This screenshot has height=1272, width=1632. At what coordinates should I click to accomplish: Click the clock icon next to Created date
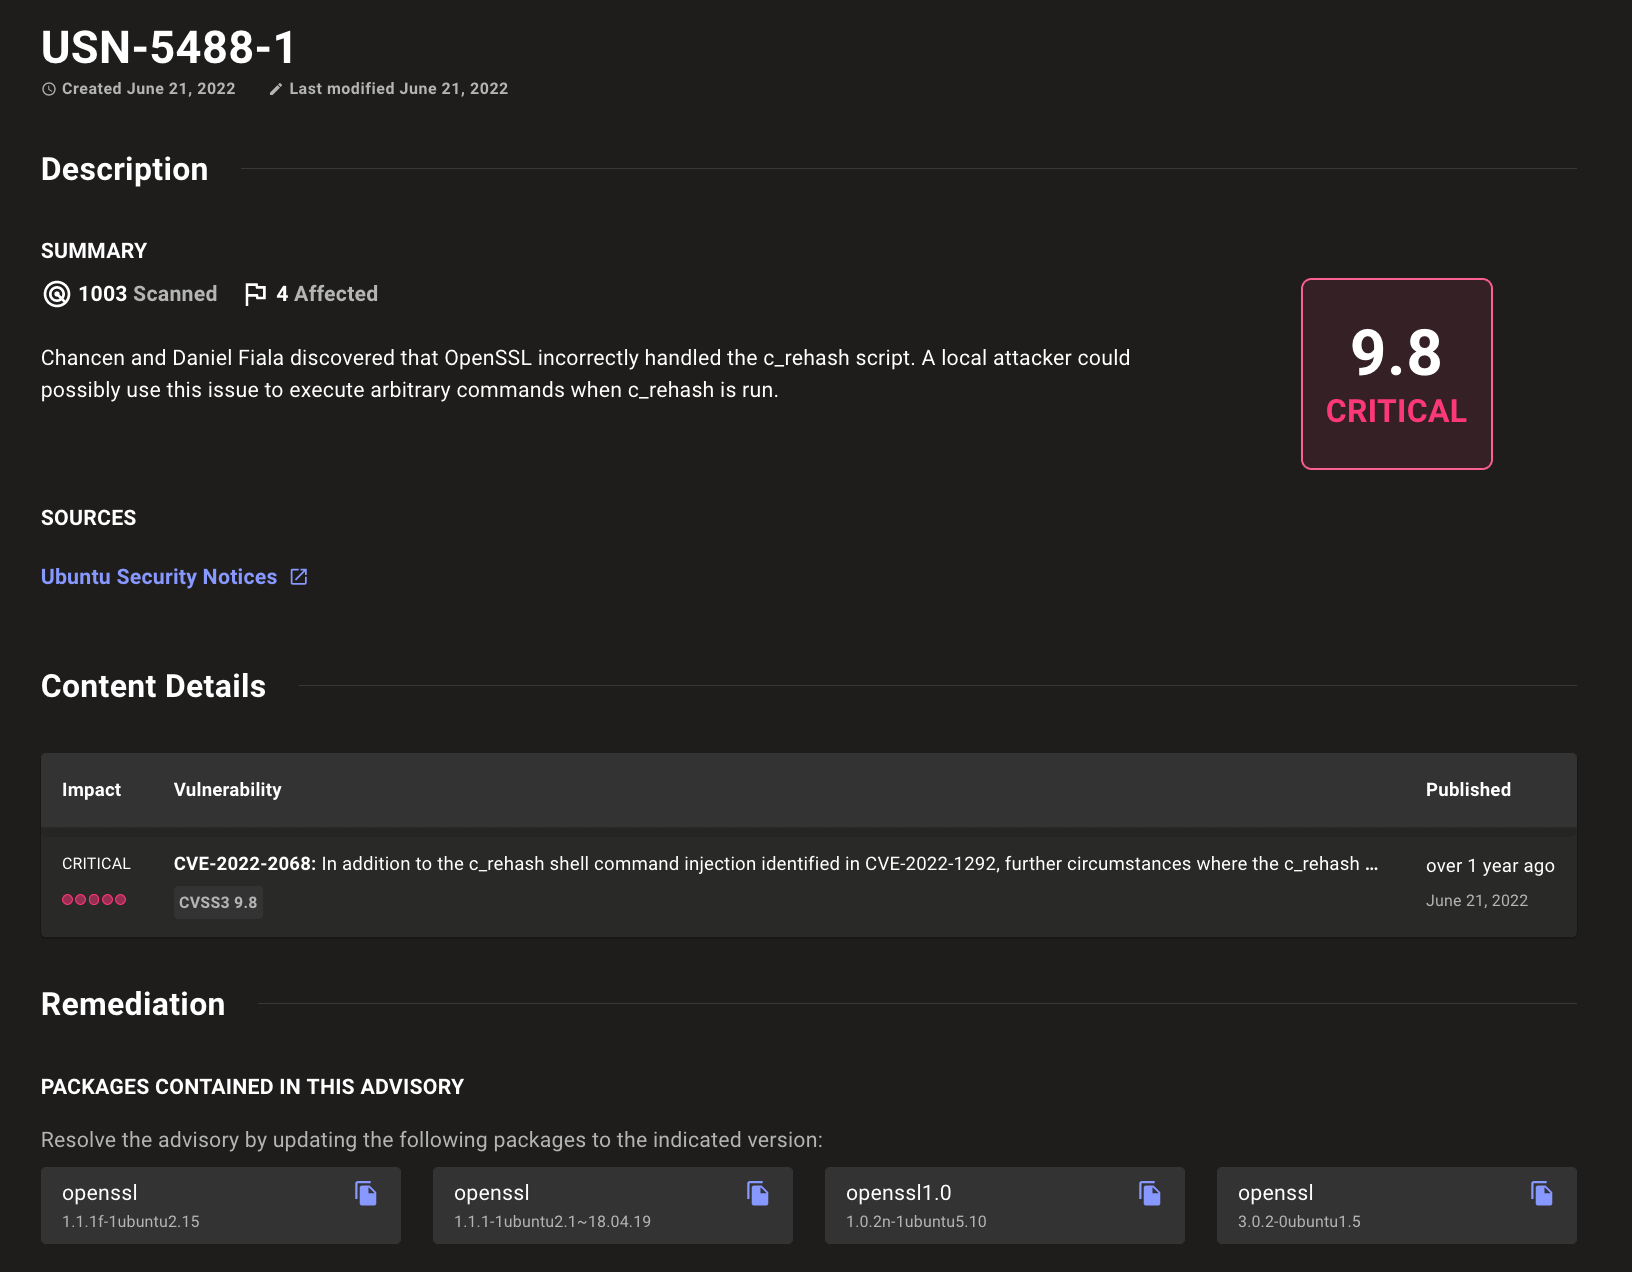point(49,89)
